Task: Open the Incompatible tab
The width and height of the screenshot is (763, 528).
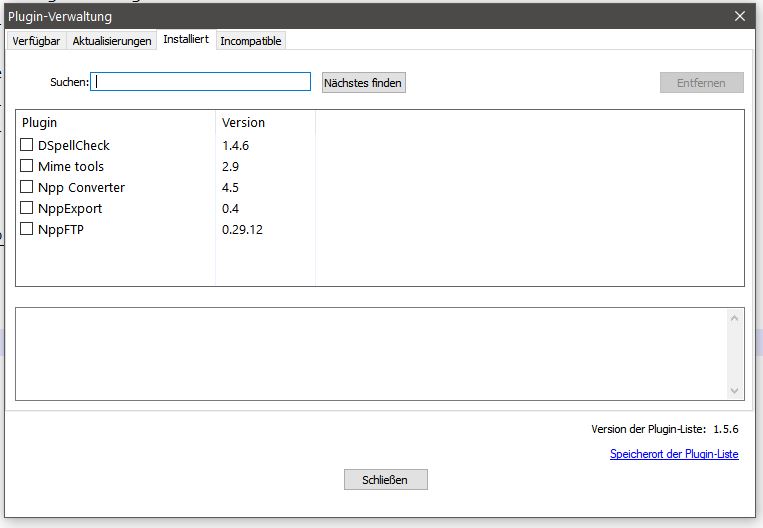Action: point(251,41)
